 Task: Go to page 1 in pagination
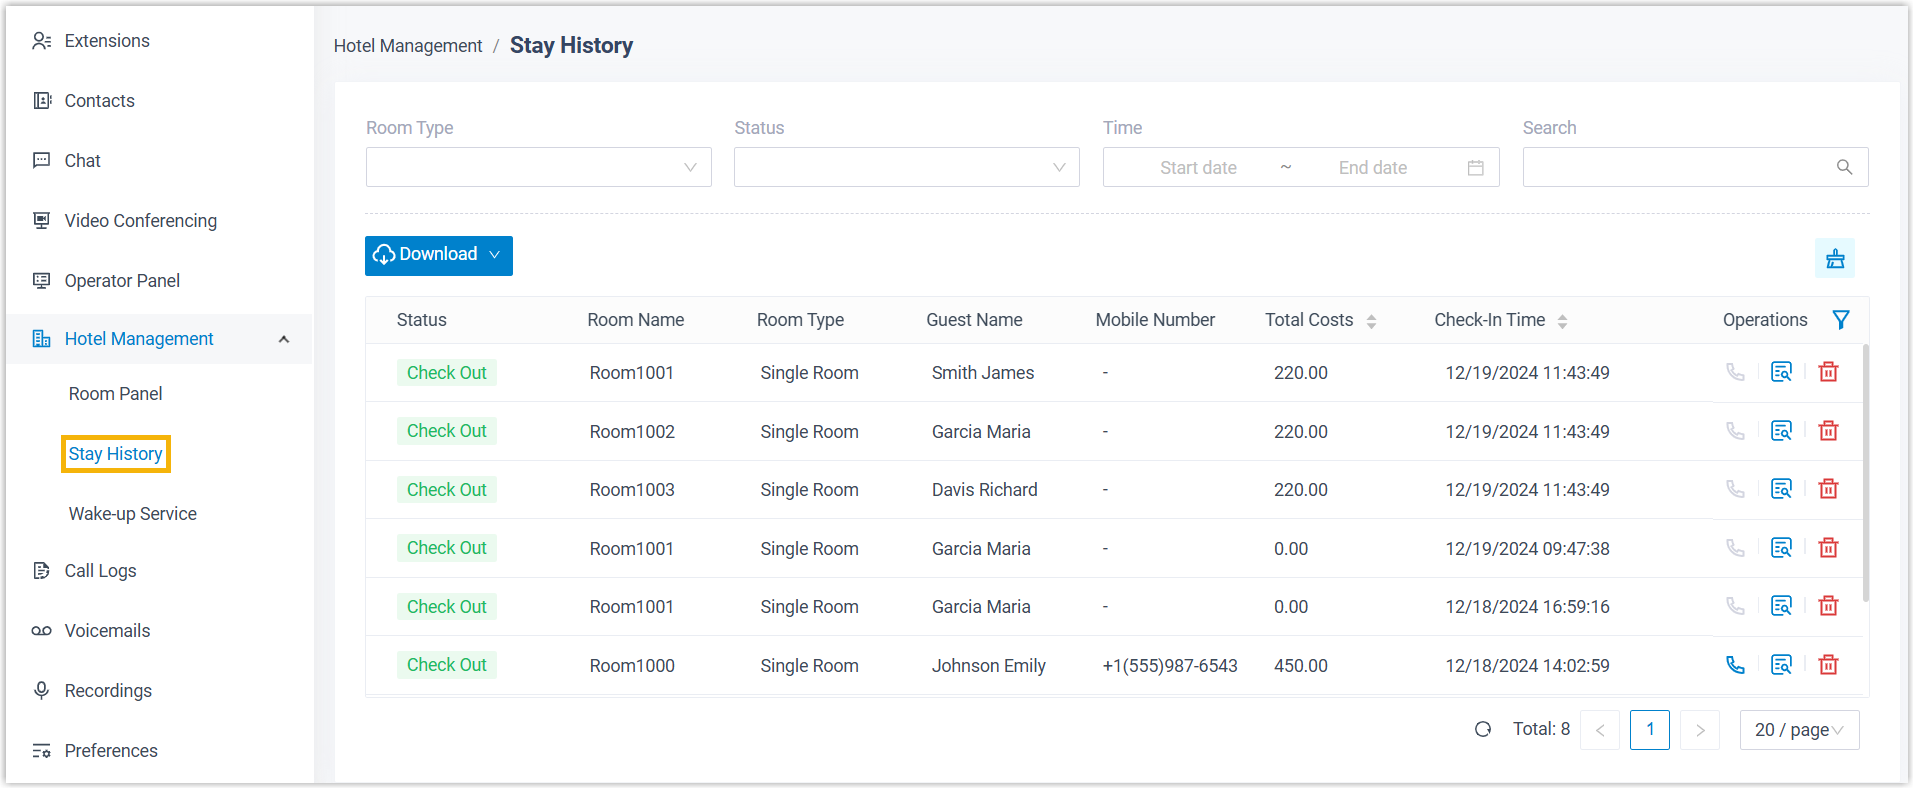coord(1649,730)
